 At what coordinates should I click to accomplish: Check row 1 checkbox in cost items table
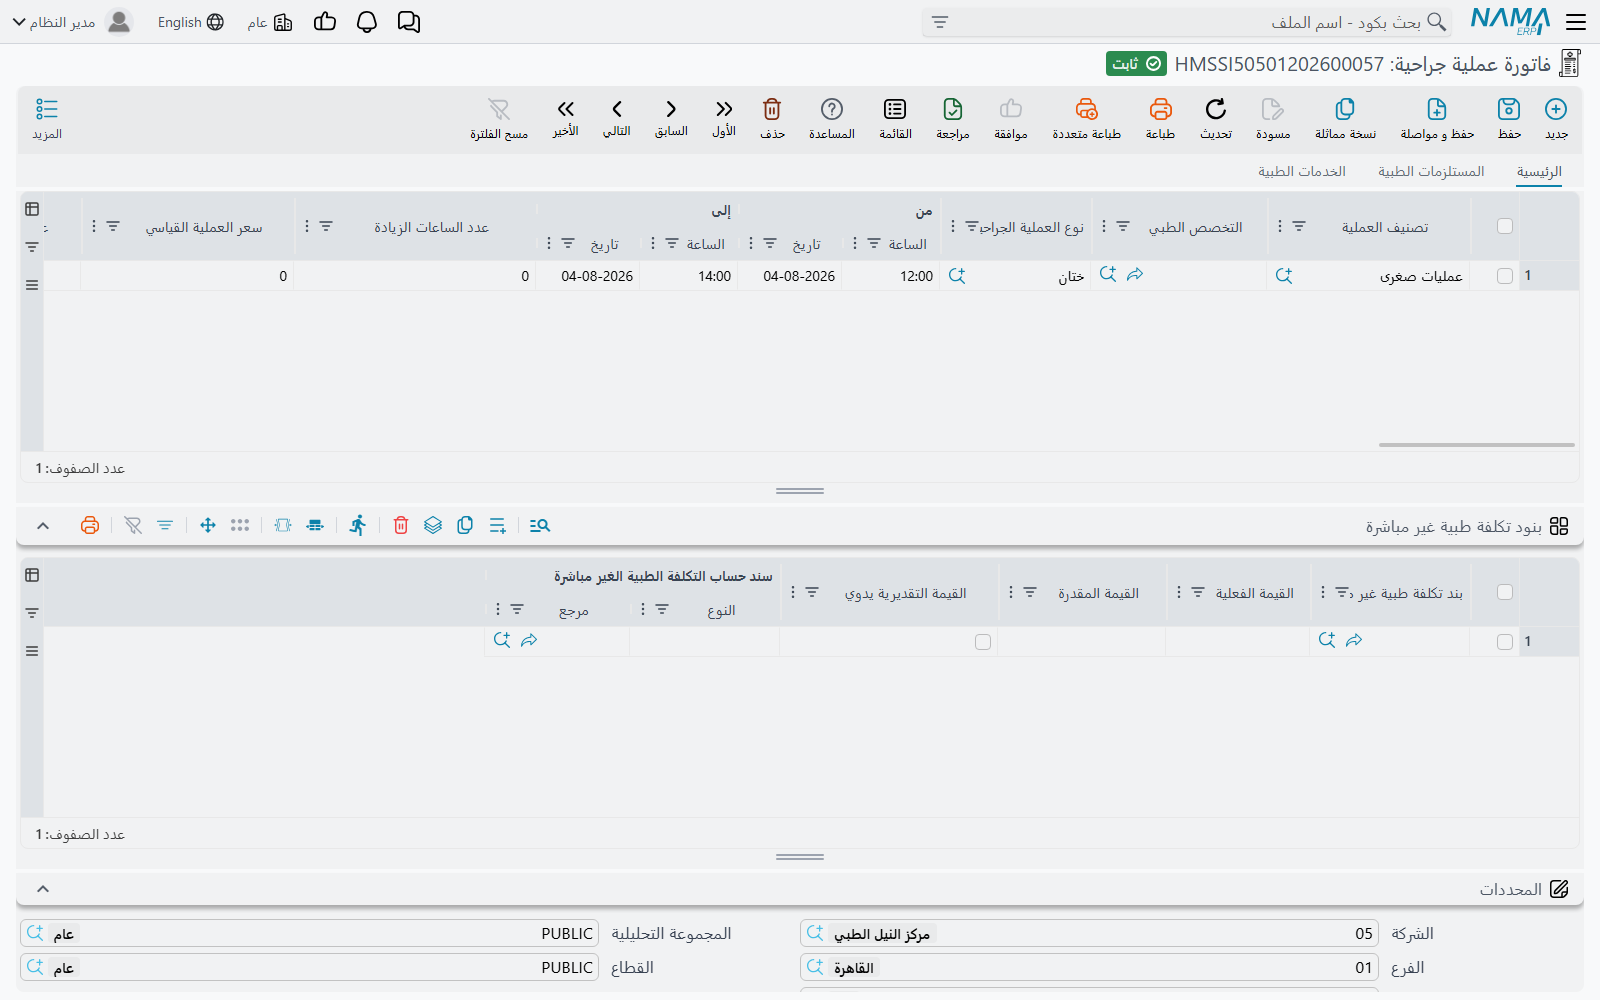pyautogui.click(x=1505, y=642)
